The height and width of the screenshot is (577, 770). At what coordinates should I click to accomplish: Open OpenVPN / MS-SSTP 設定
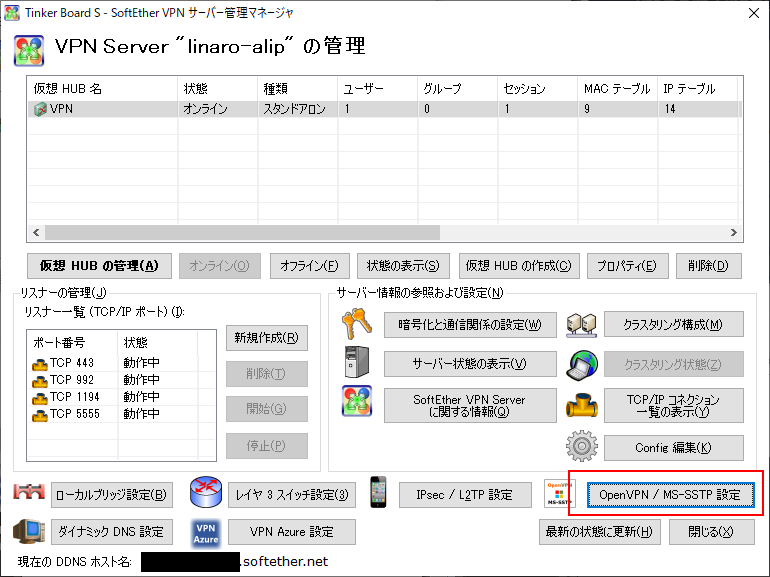[670, 495]
